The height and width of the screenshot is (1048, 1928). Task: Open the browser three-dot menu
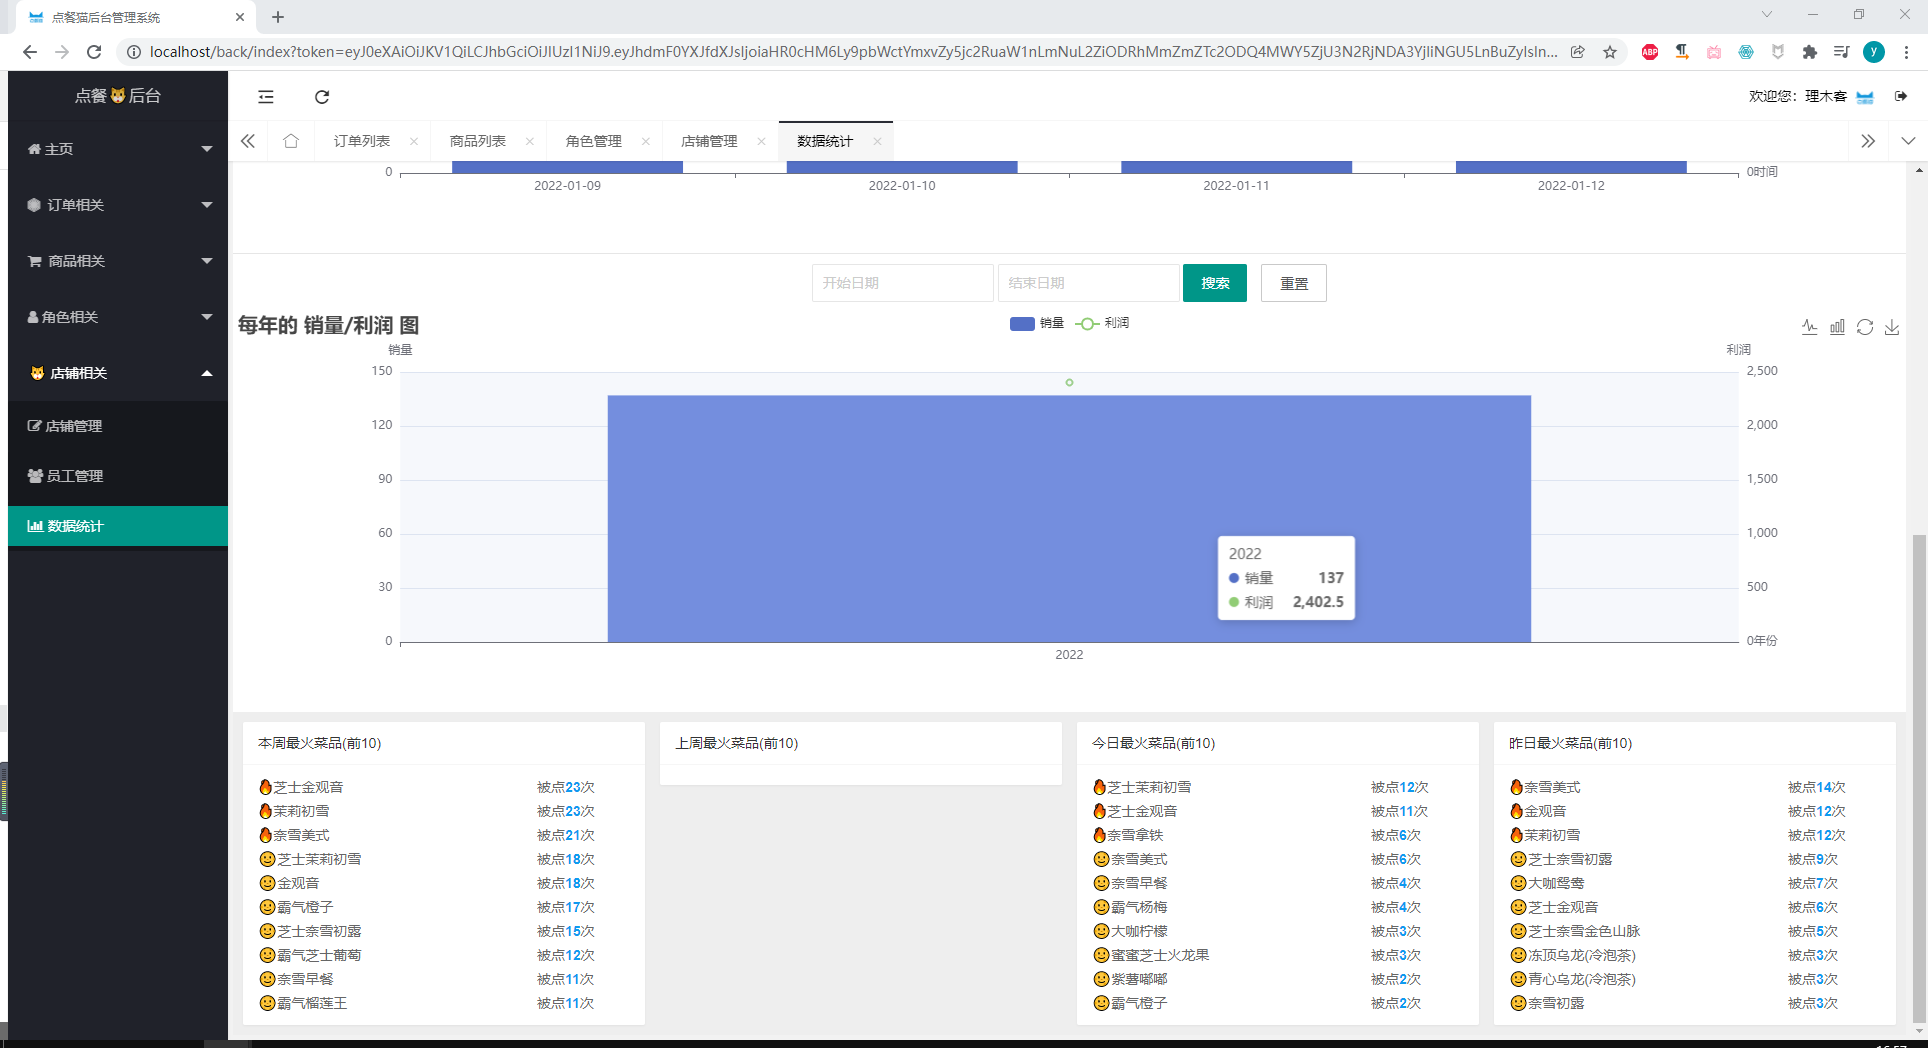(x=1906, y=52)
